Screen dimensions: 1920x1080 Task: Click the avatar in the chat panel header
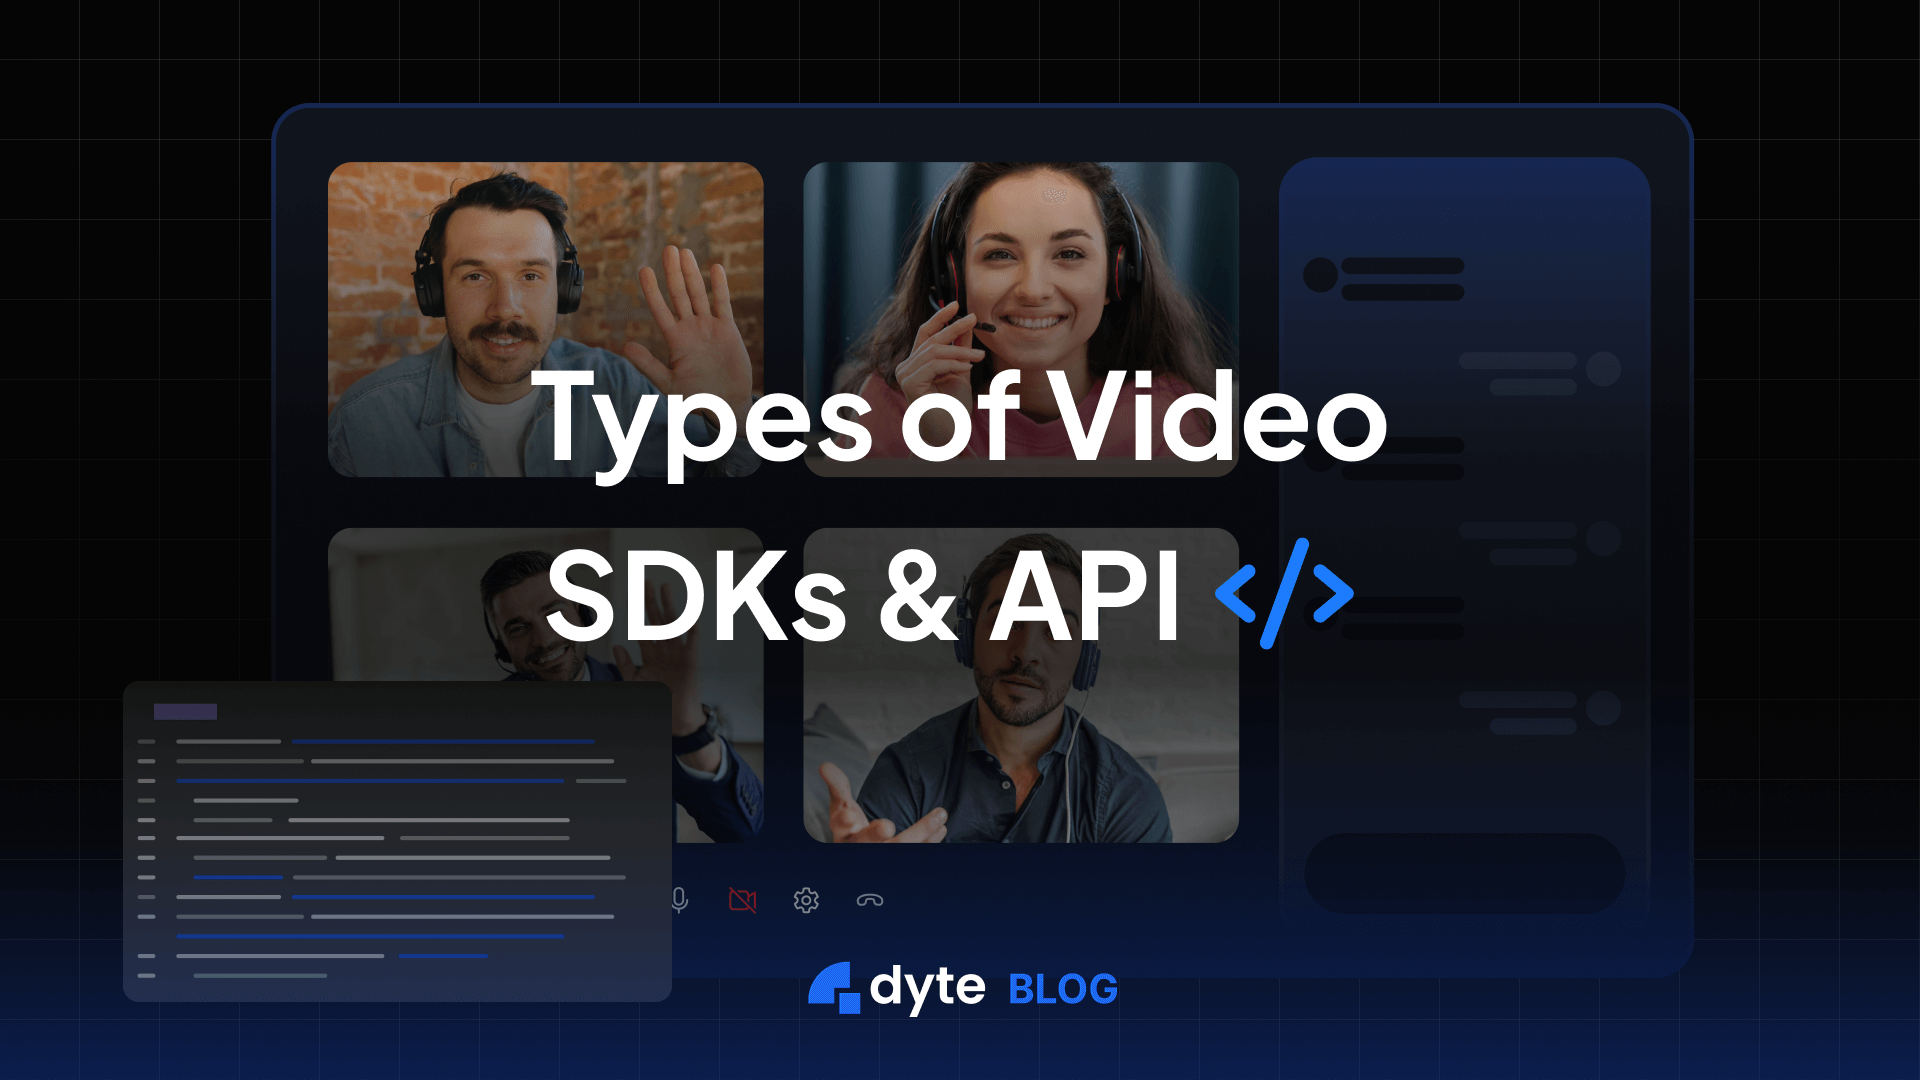point(1318,273)
